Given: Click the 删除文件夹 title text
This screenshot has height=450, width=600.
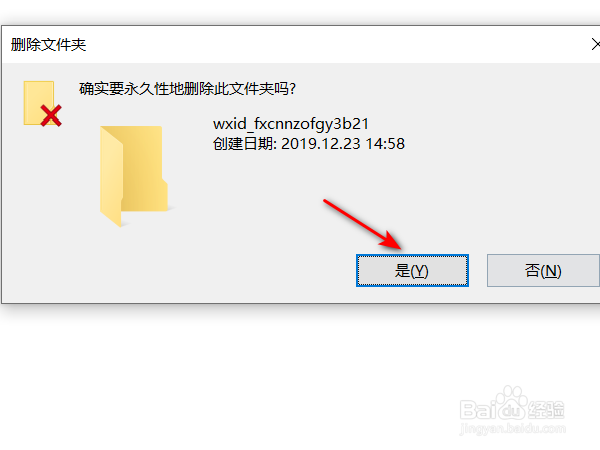Looking at the screenshot, I should pos(48,45).
